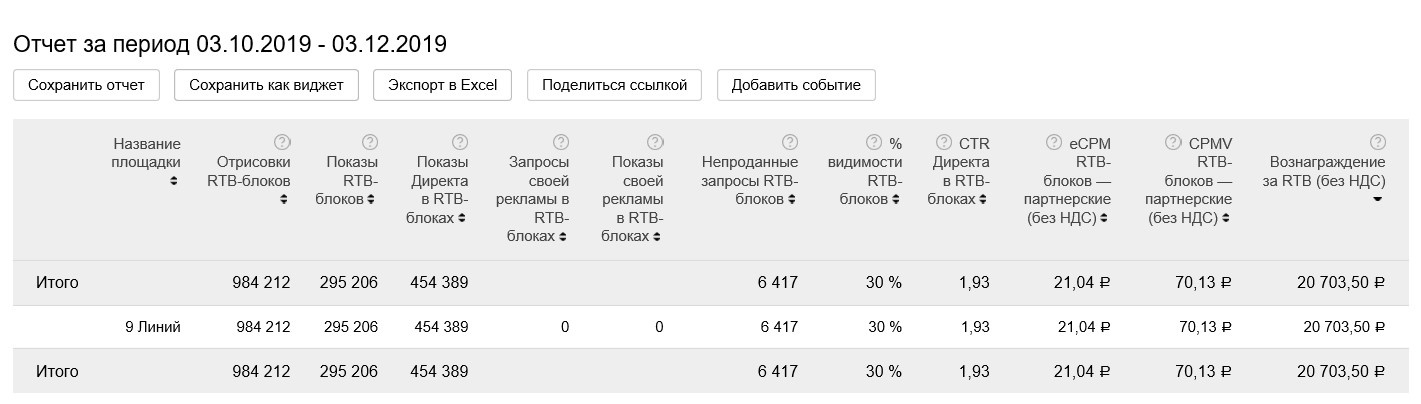Select the 9 Линий site row
This screenshot has width=1421, height=404.
(x=152, y=327)
